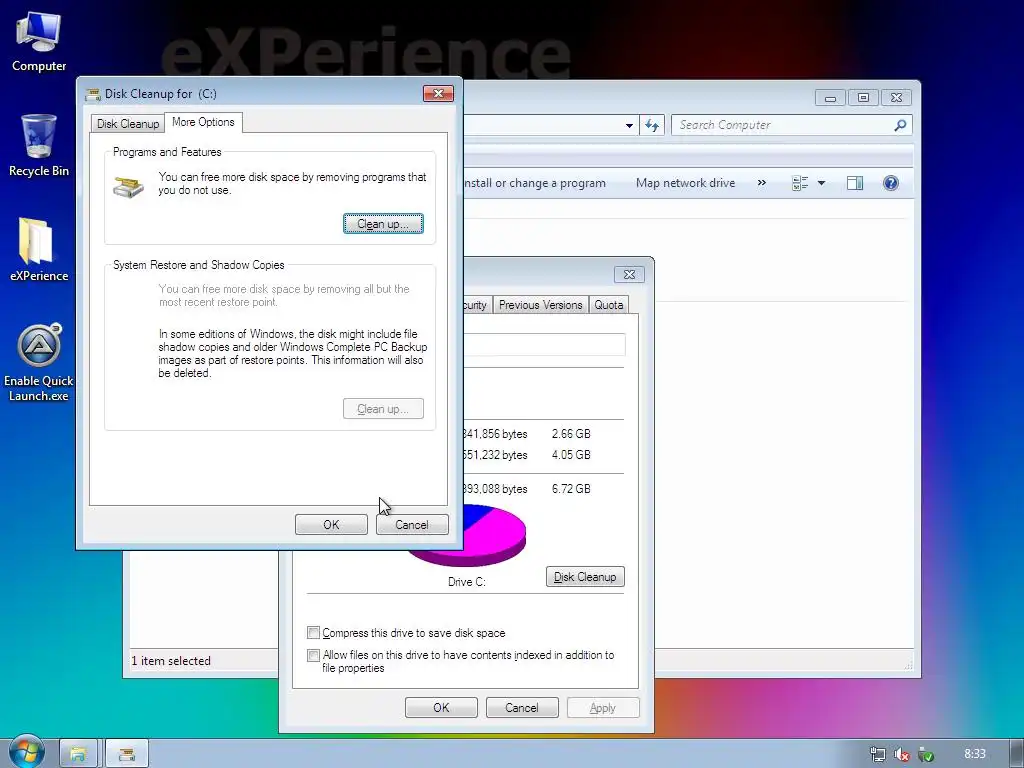Select the More Options tab
The width and height of the screenshot is (1024, 768).
click(203, 122)
